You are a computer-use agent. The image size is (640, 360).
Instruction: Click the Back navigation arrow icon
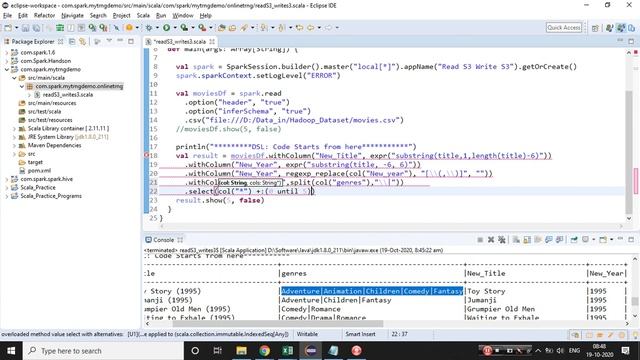coord(311,28)
